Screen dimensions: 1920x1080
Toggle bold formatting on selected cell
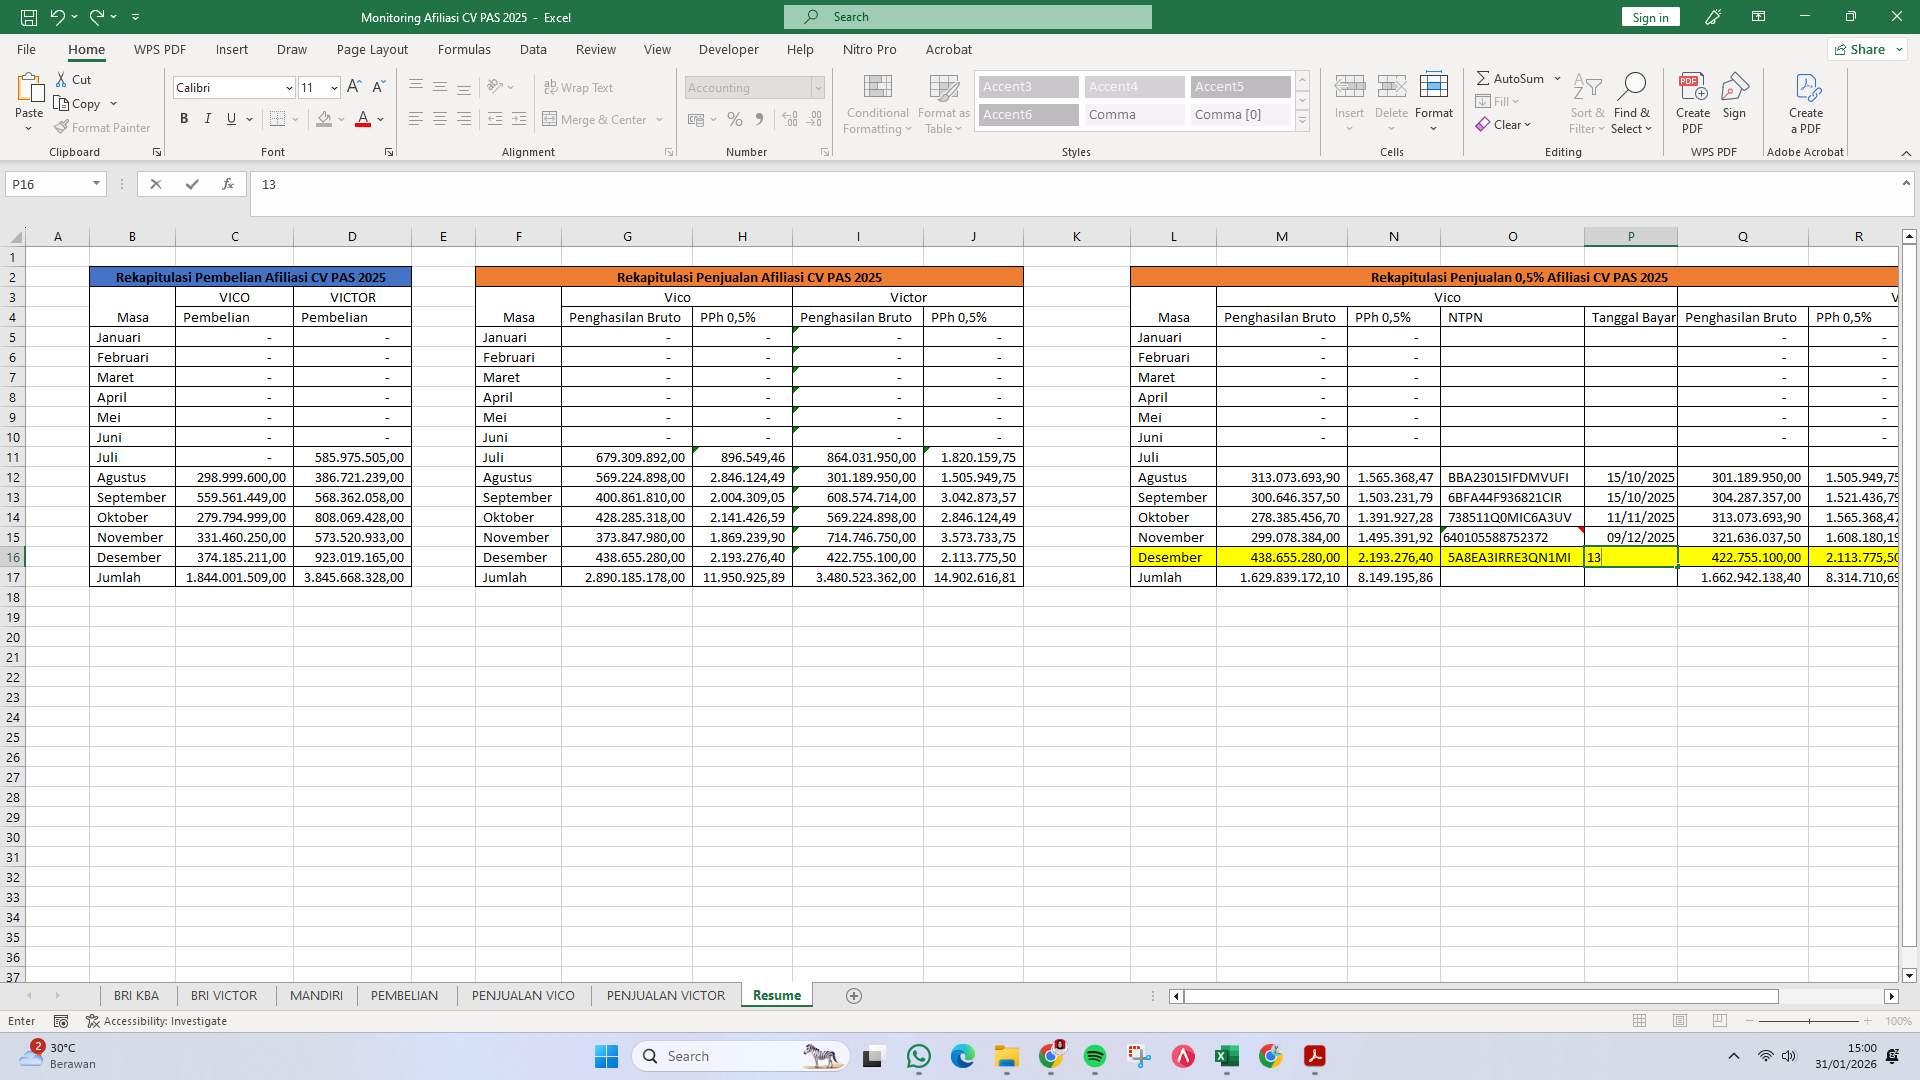[x=184, y=118]
